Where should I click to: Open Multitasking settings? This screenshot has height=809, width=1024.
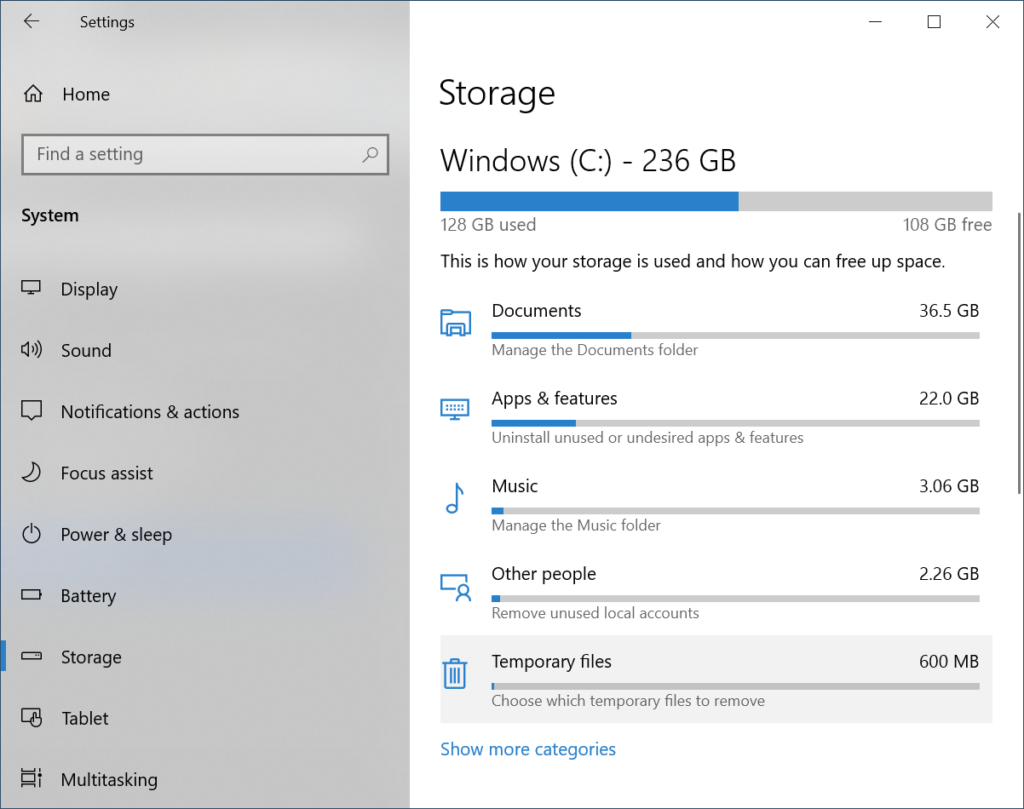[205, 780]
